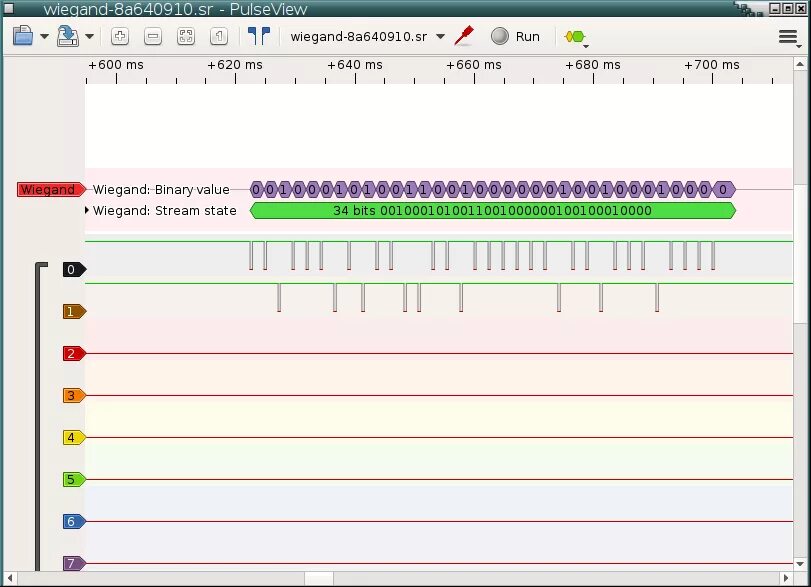Click the window menu icon in title bar

pyautogui.click(x=9, y=8)
